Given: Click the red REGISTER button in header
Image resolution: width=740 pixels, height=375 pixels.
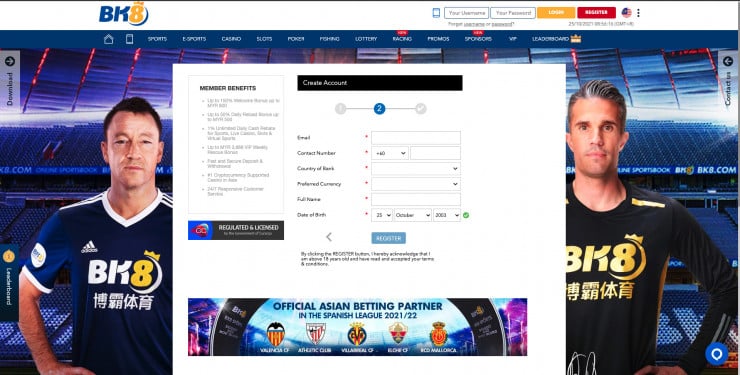Looking at the screenshot, I should 596,13.
